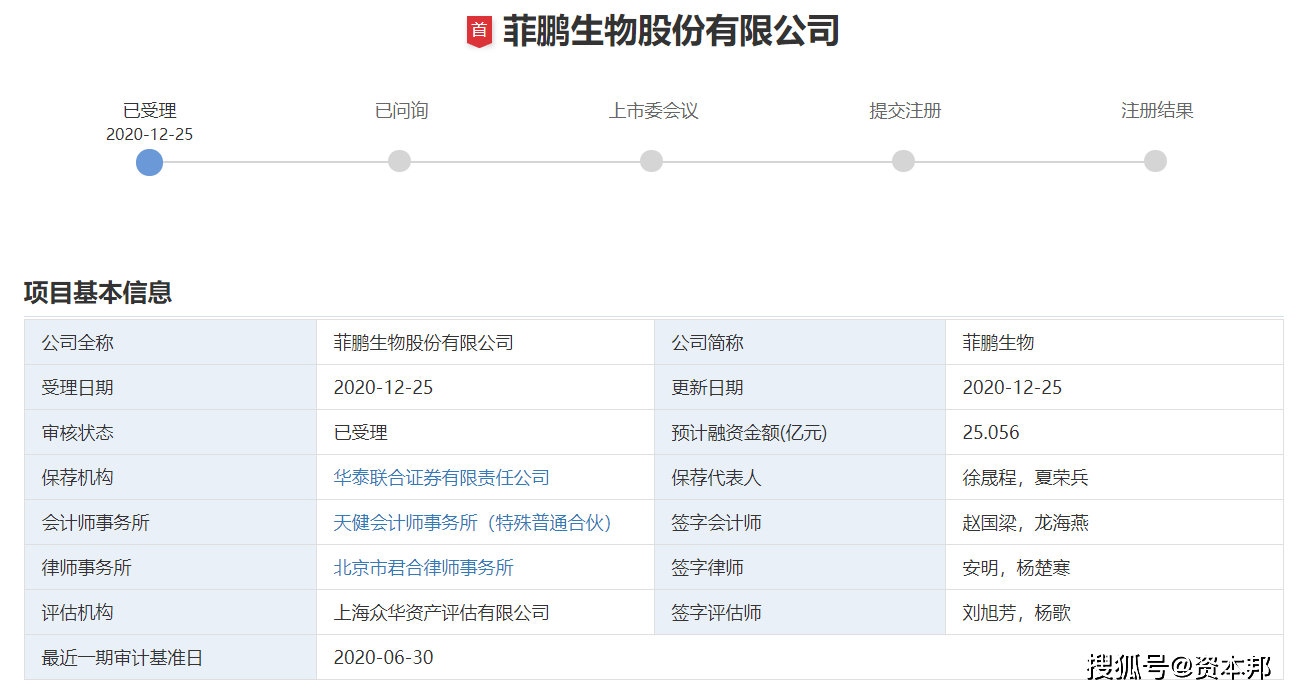Select the 已问询 timeline step circle
1302x695 pixels.
click(399, 161)
